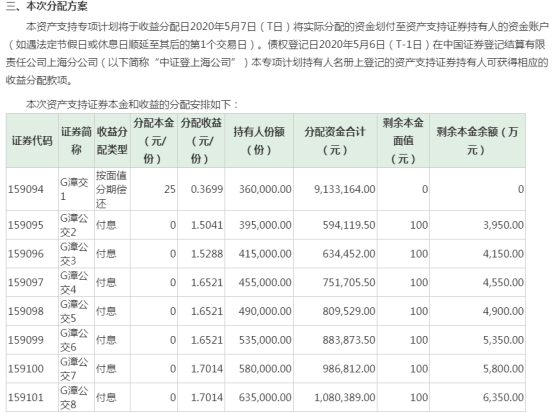Select the 持有人份额 column header
The image size is (554, 413).
click(x=259, y=141)
